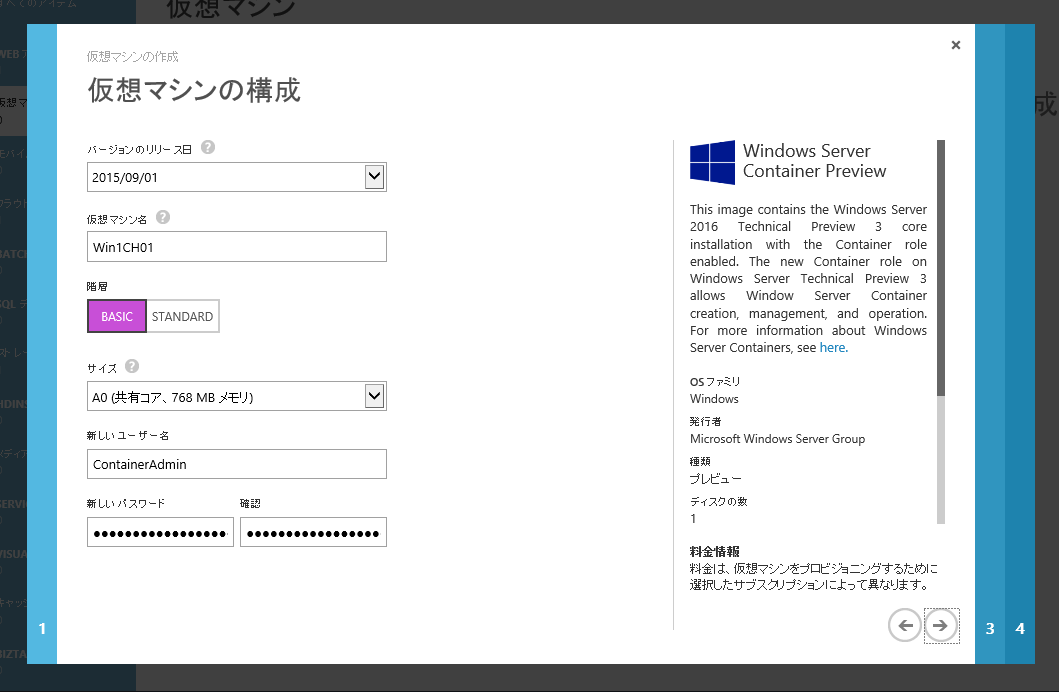Click the password confirmation field

(313, 533)
